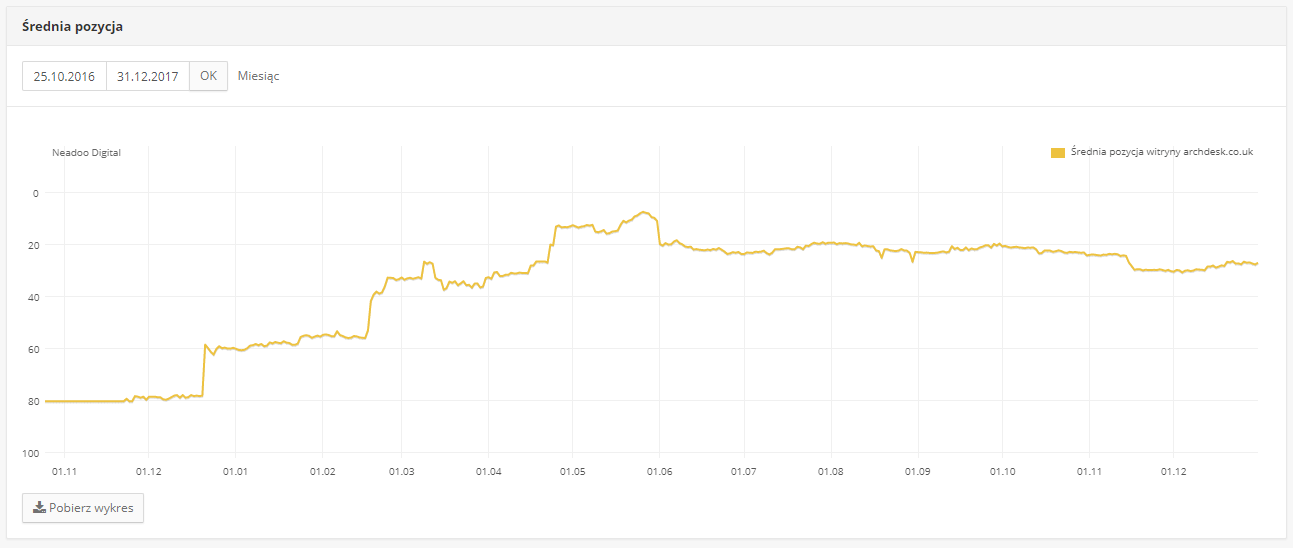1293x548 pixels.
Task: Click the 01.08 x-axis date label
Action: [831, 471]
